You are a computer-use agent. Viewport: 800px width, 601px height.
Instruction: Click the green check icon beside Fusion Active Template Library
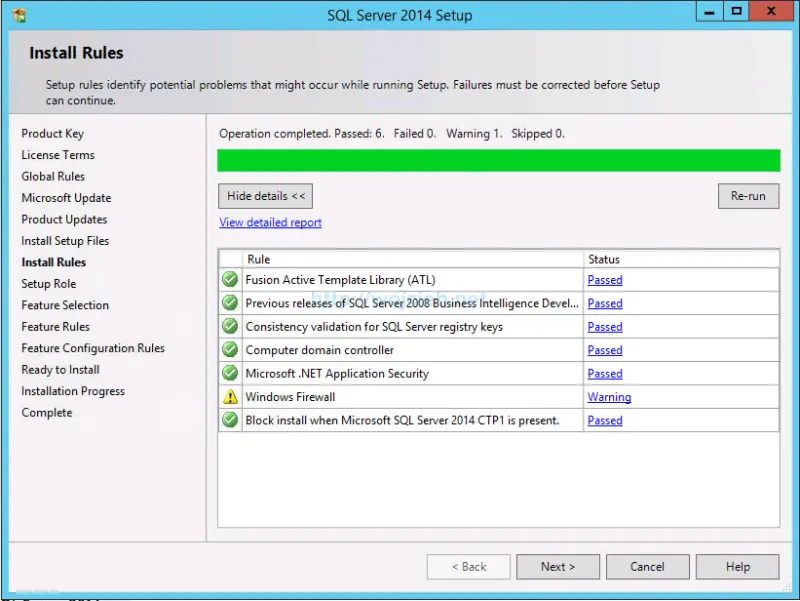click(x=230, y=280)
